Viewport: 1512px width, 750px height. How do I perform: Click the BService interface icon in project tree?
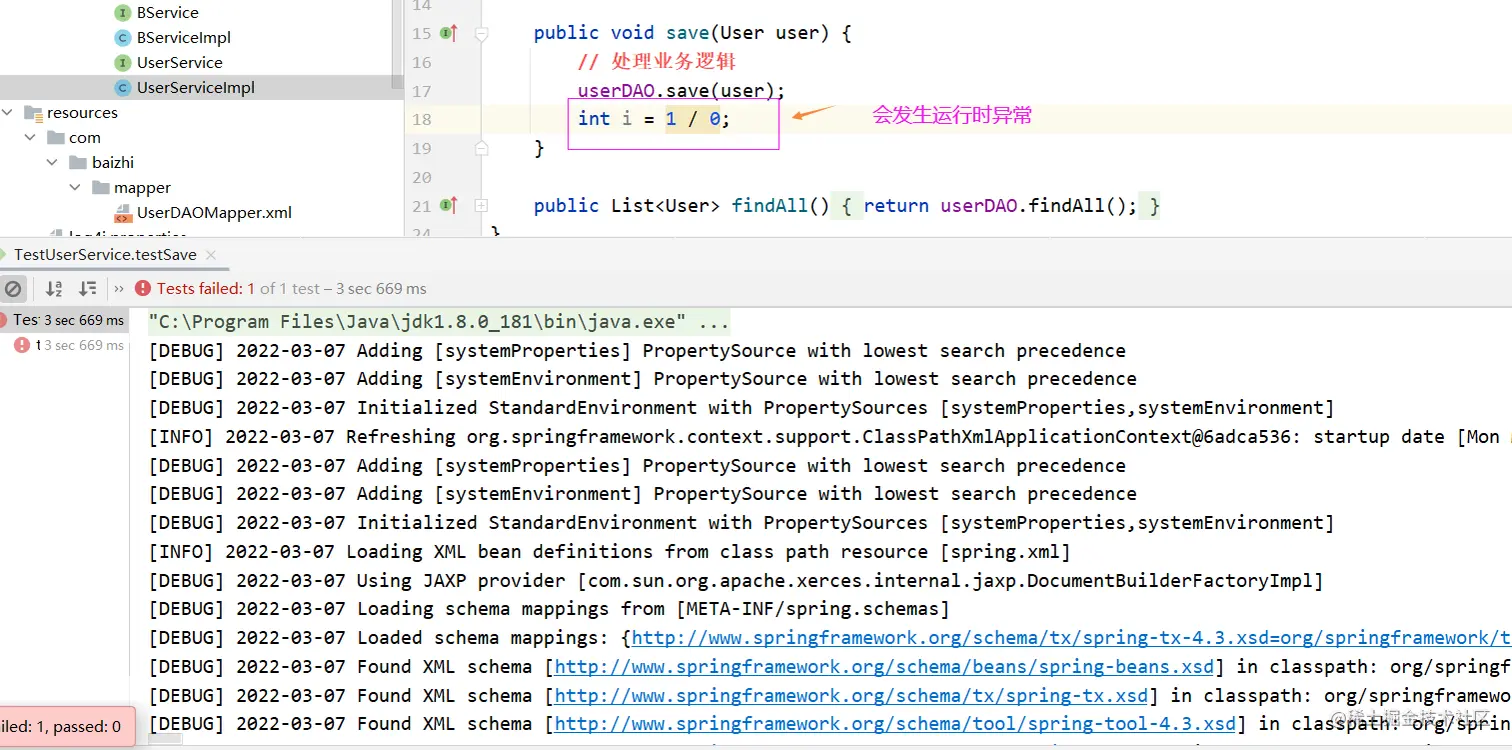(x=123, y=13)
